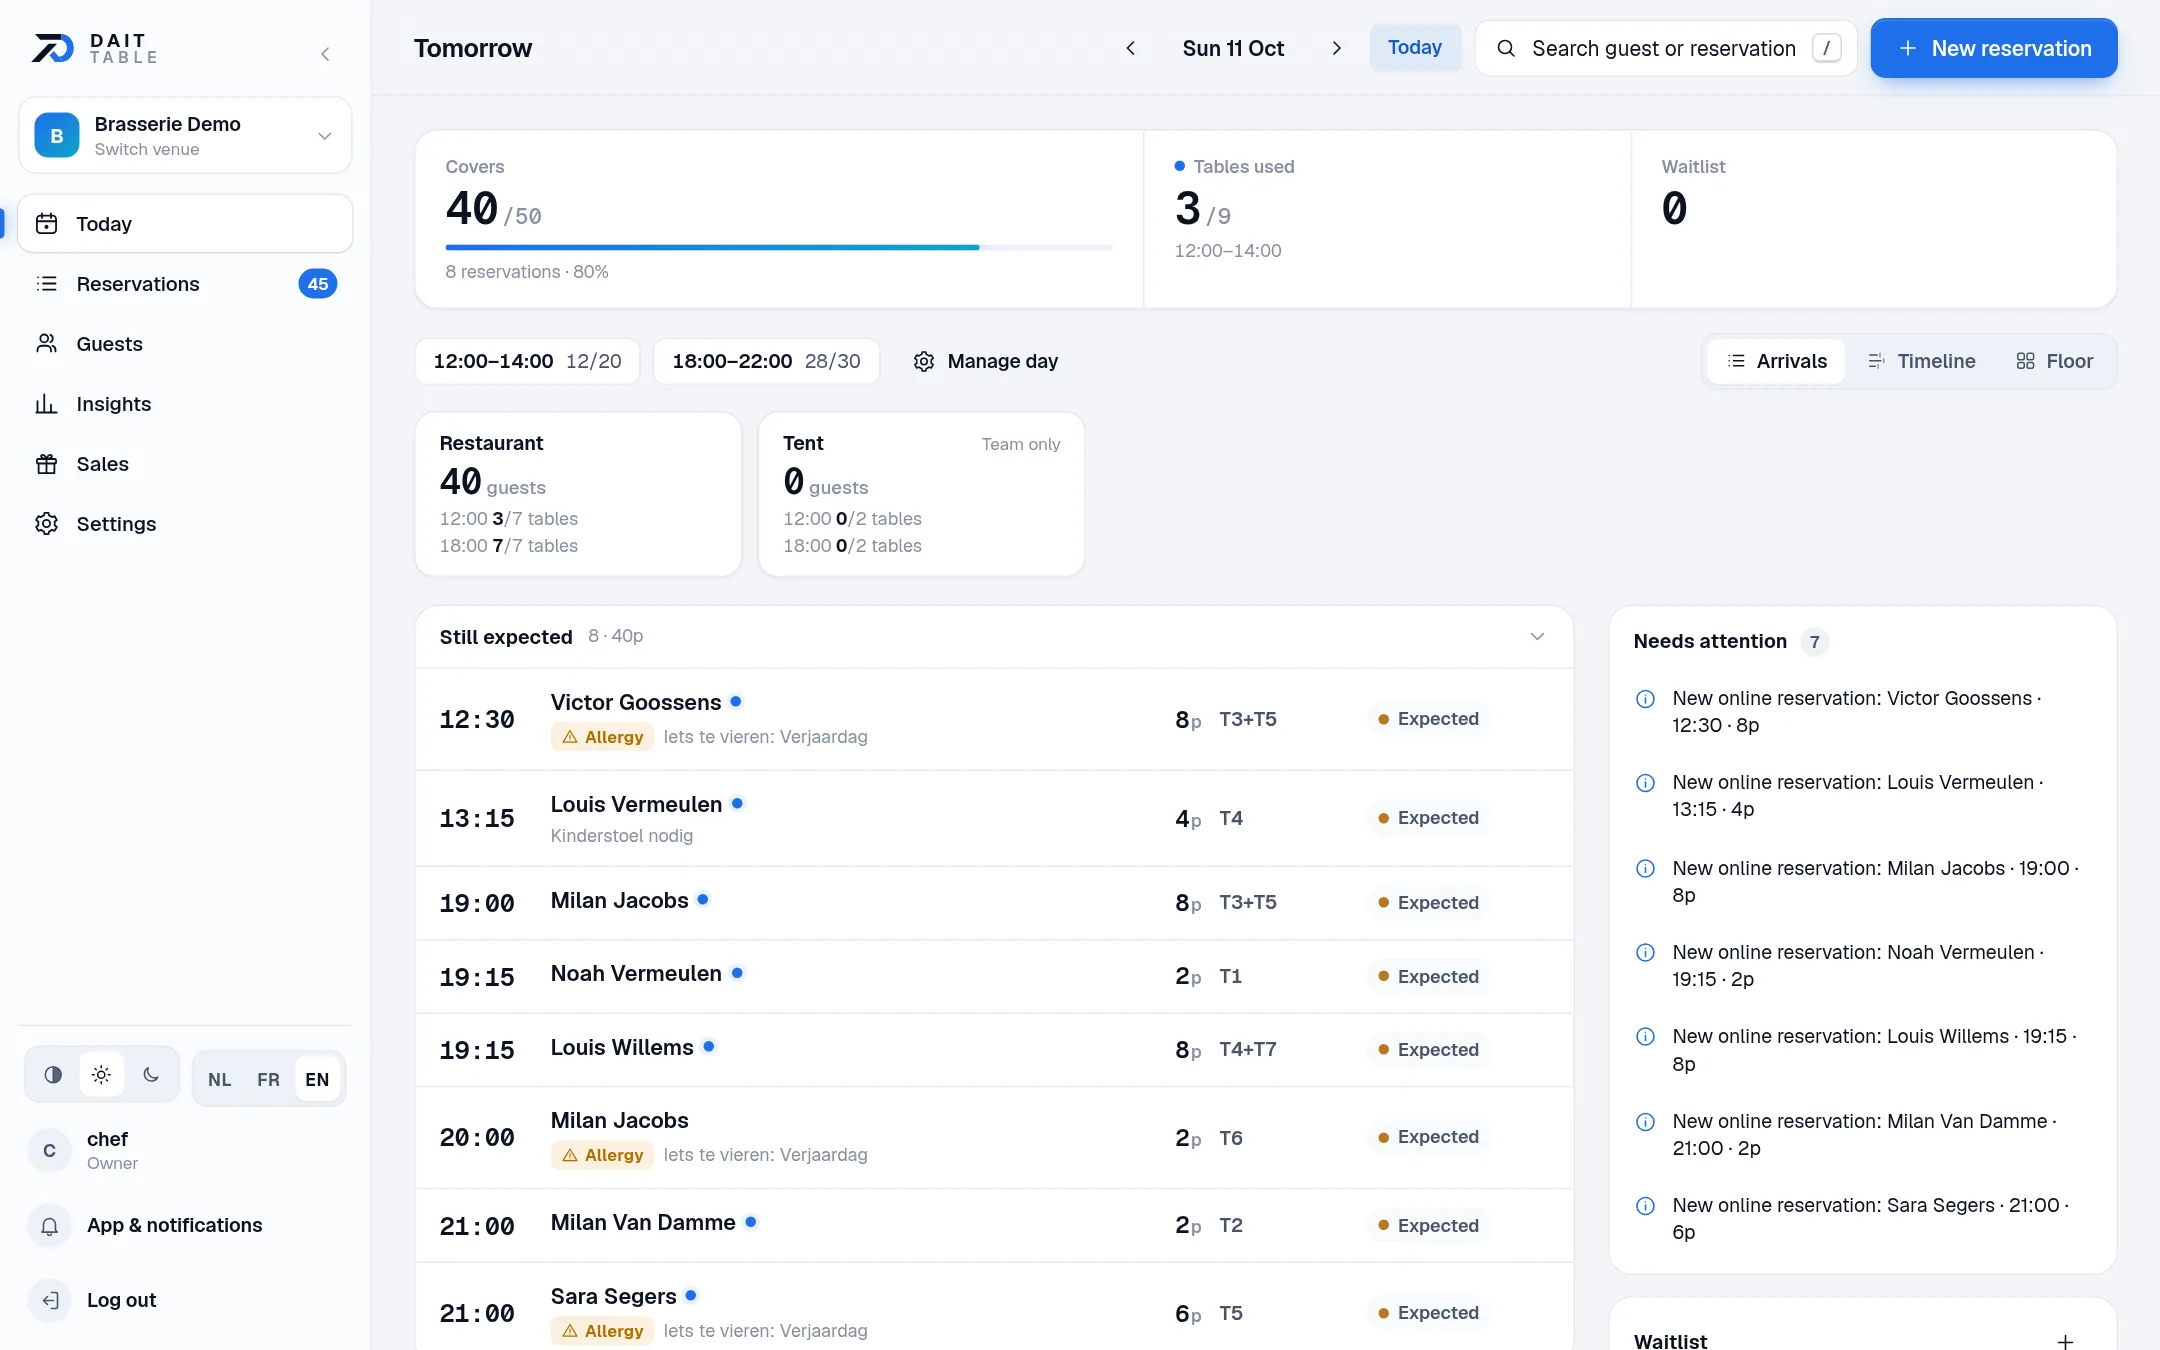Switch language to FR
2160x1350 pixels.
[268, 1079]
